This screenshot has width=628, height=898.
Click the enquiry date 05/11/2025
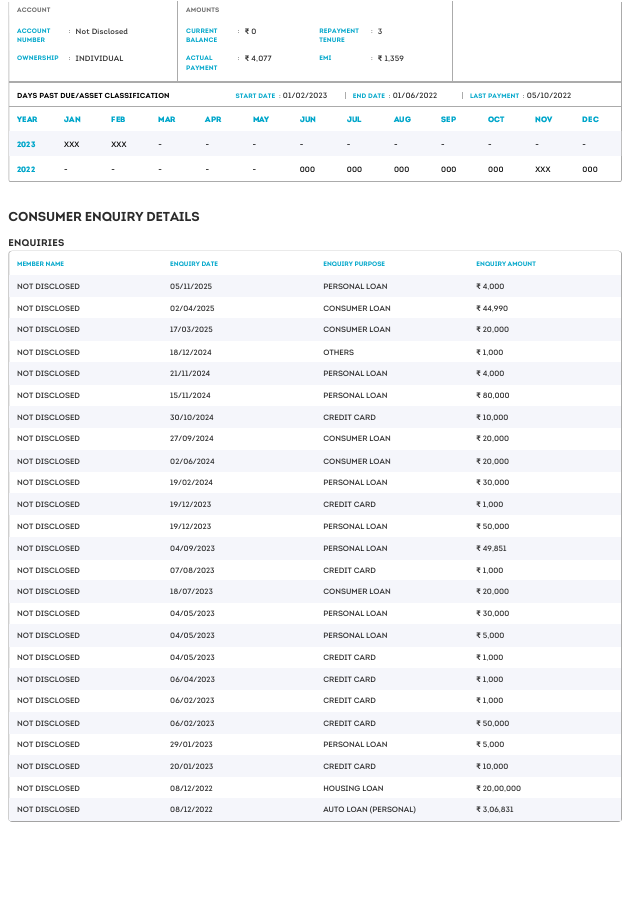pyautogui.click(x=191, y=286)
